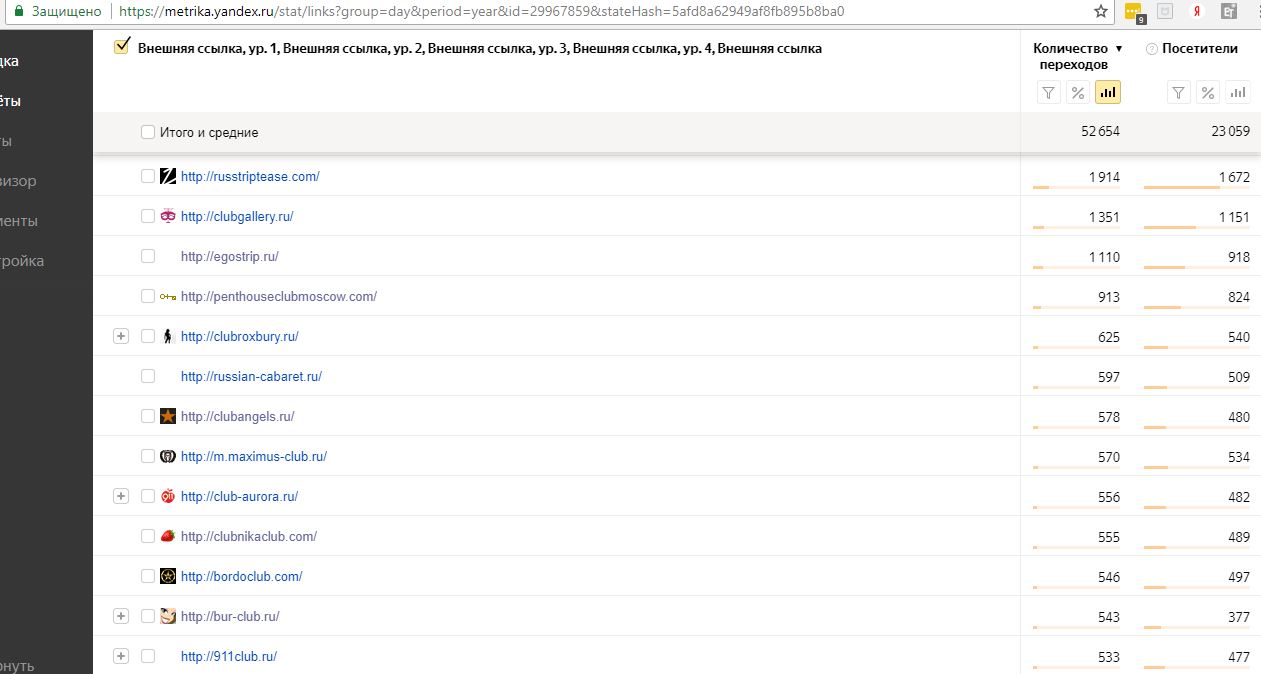Follow the http://clubgallery.ru/ link

[x=237, y=217]
